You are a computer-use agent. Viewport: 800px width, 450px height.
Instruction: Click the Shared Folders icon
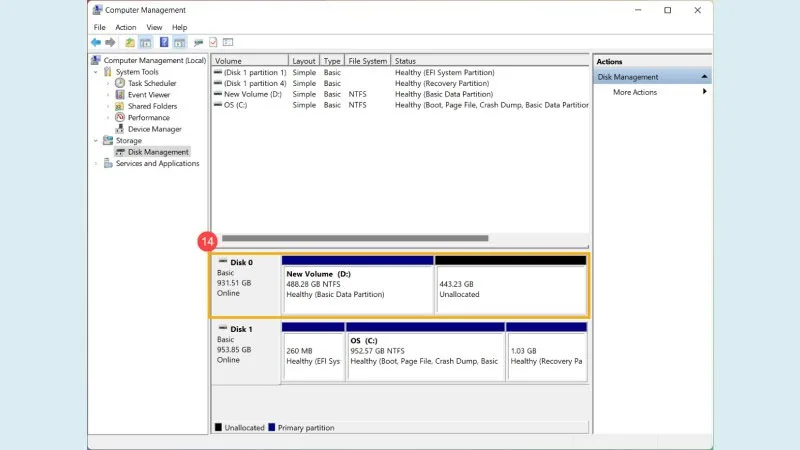coord(120,106)
